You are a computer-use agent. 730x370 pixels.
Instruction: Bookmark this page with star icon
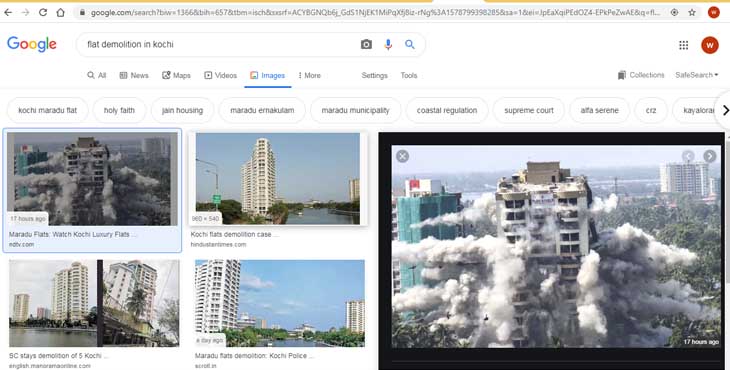coord(692,13)
